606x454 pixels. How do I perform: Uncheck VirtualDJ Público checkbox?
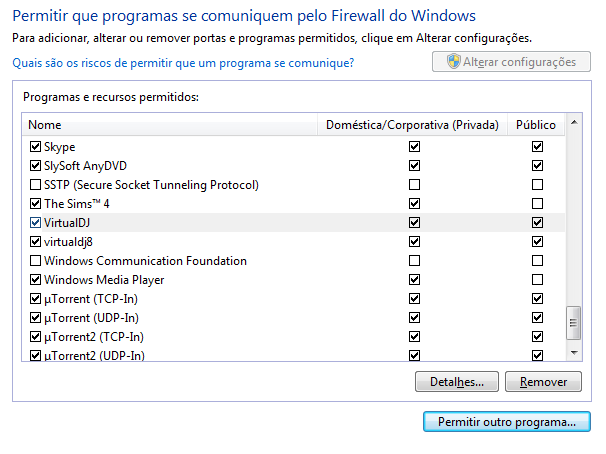(x=537, y=222)
